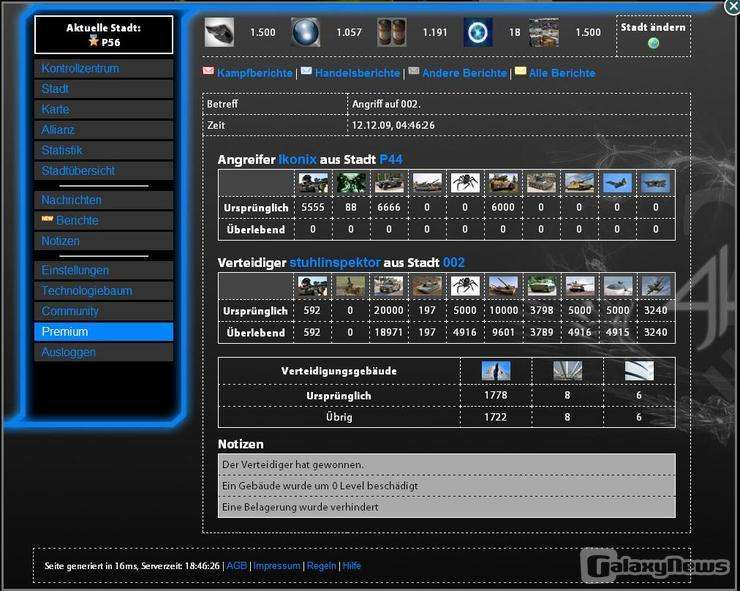Click defender tank icon above 10000
Viewport: 740px width, 591px height.
503,286
